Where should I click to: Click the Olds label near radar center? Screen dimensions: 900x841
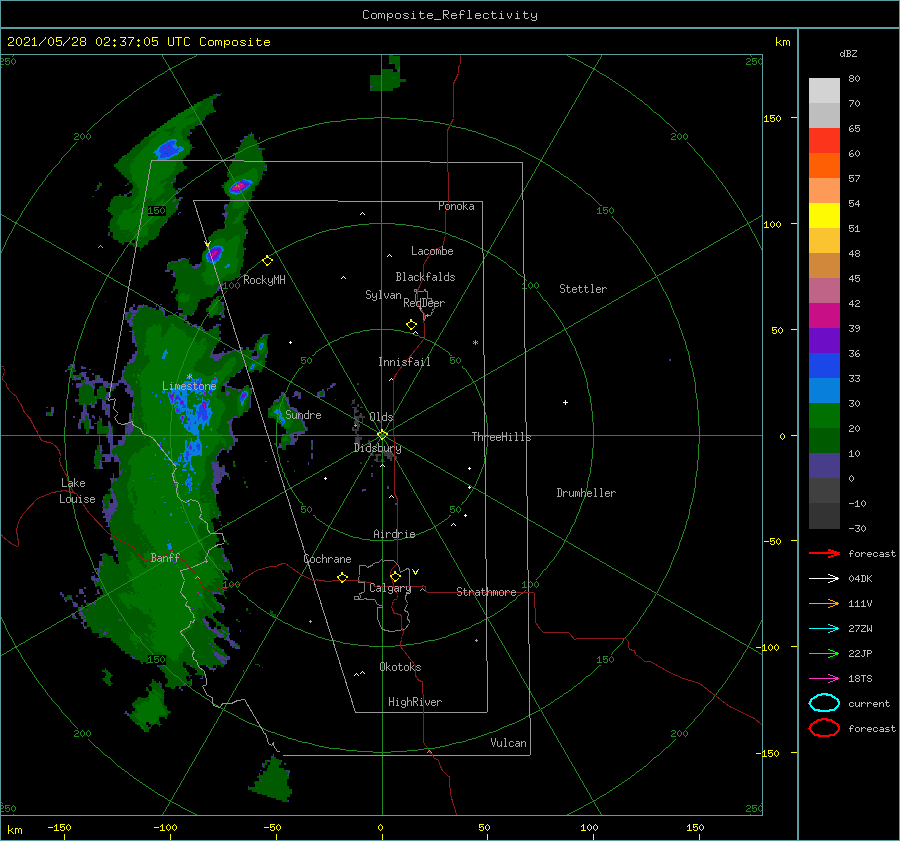point(381,417)
